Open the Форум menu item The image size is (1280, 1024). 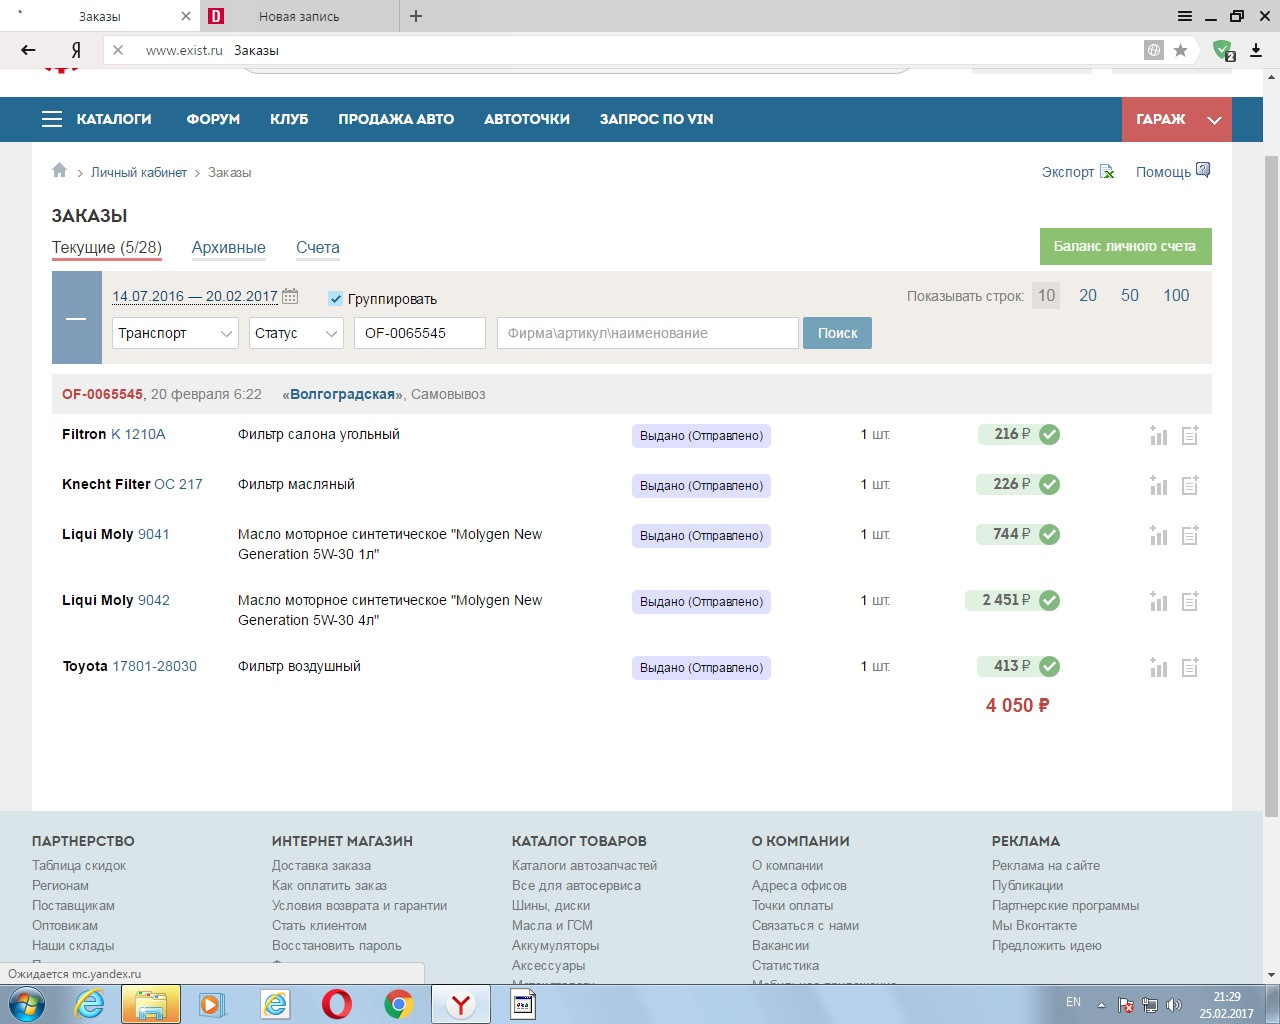click(x=213, y=119)
